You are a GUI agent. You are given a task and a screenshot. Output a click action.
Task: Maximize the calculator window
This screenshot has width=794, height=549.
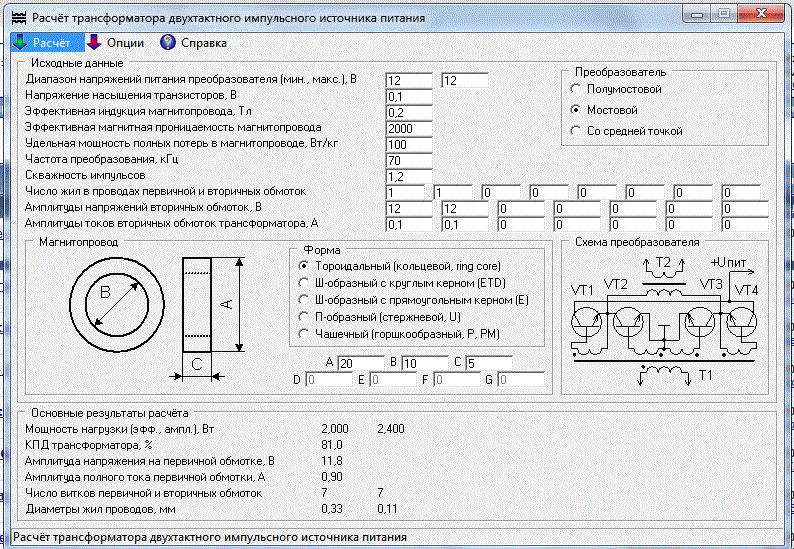point(724,14)
